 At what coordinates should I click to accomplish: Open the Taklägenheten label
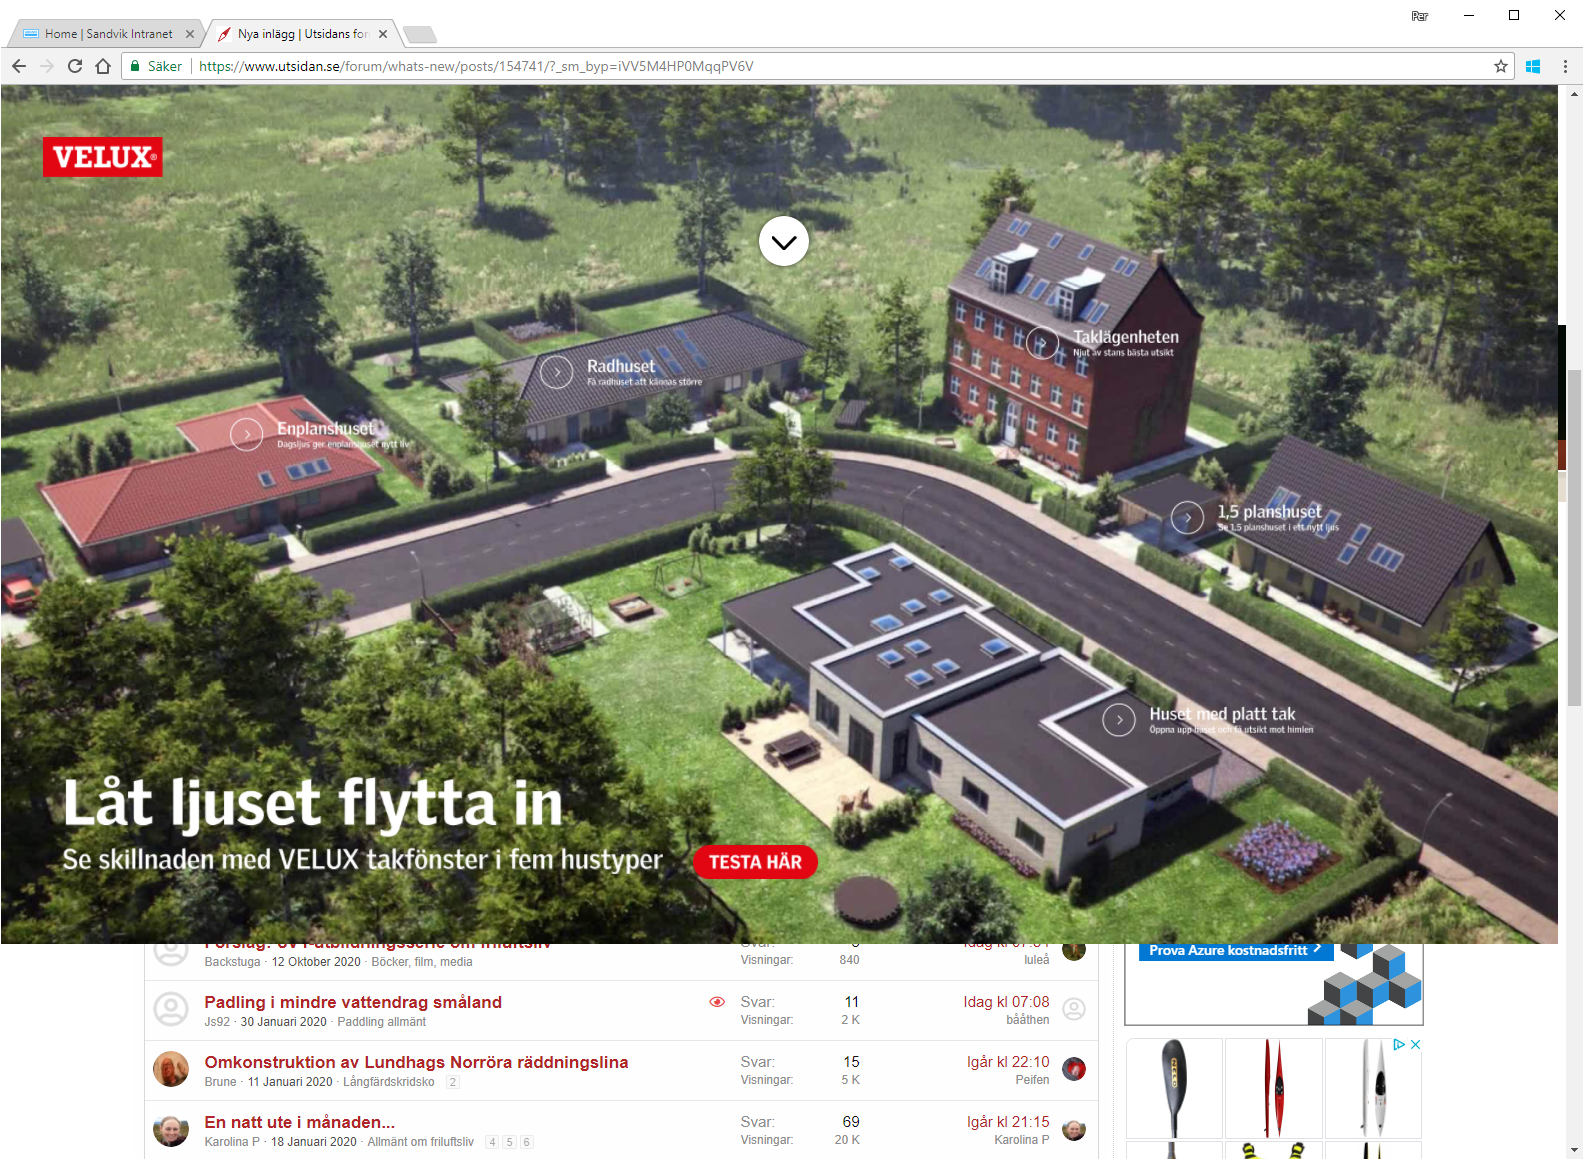(x=1126, y=337)
